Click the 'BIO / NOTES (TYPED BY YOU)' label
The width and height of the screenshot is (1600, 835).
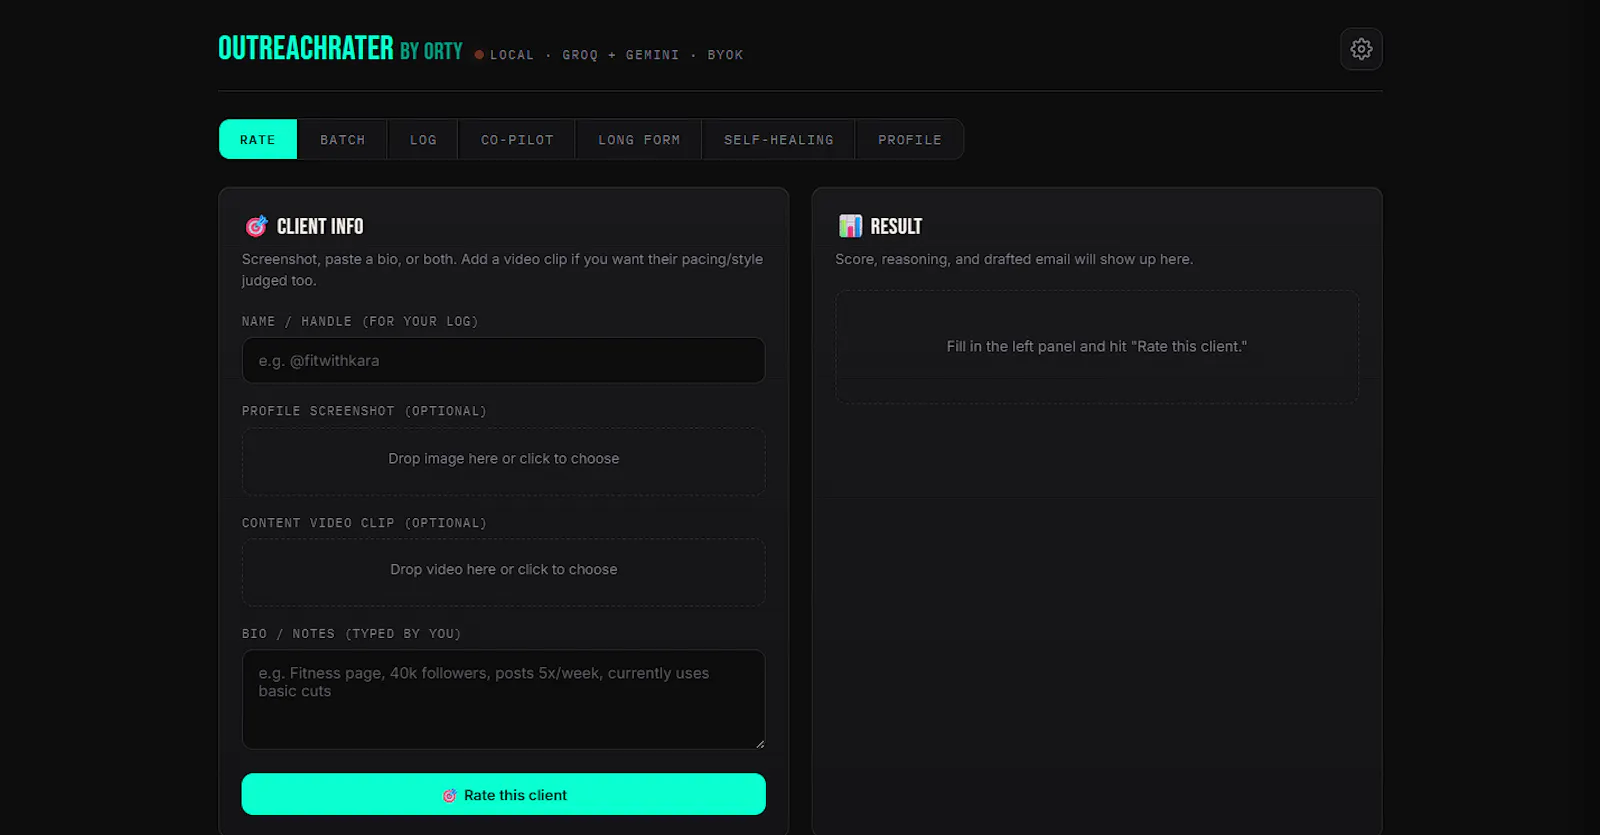pyautogui.click(x=351, y=634)
